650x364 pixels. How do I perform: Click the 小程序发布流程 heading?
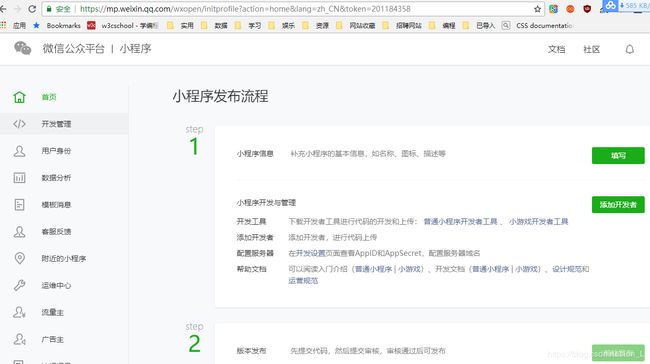click(x=220, y=97)
